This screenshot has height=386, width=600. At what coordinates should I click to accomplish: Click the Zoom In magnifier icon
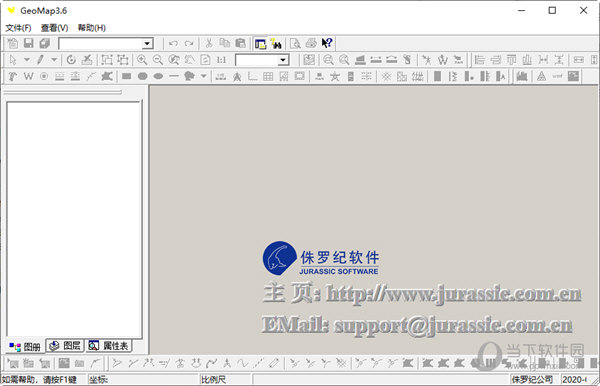coord(142,60)
